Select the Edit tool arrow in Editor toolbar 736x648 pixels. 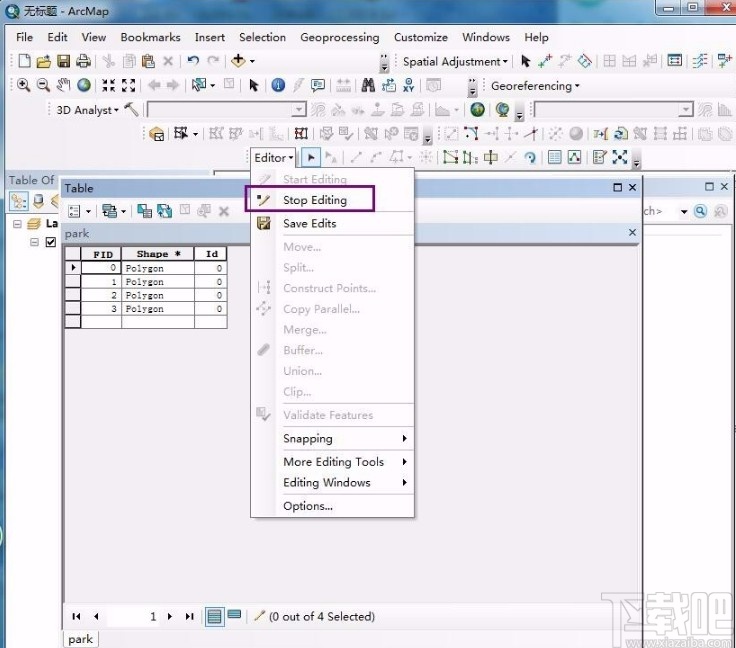pyautogui.click(x=311, y=158)
